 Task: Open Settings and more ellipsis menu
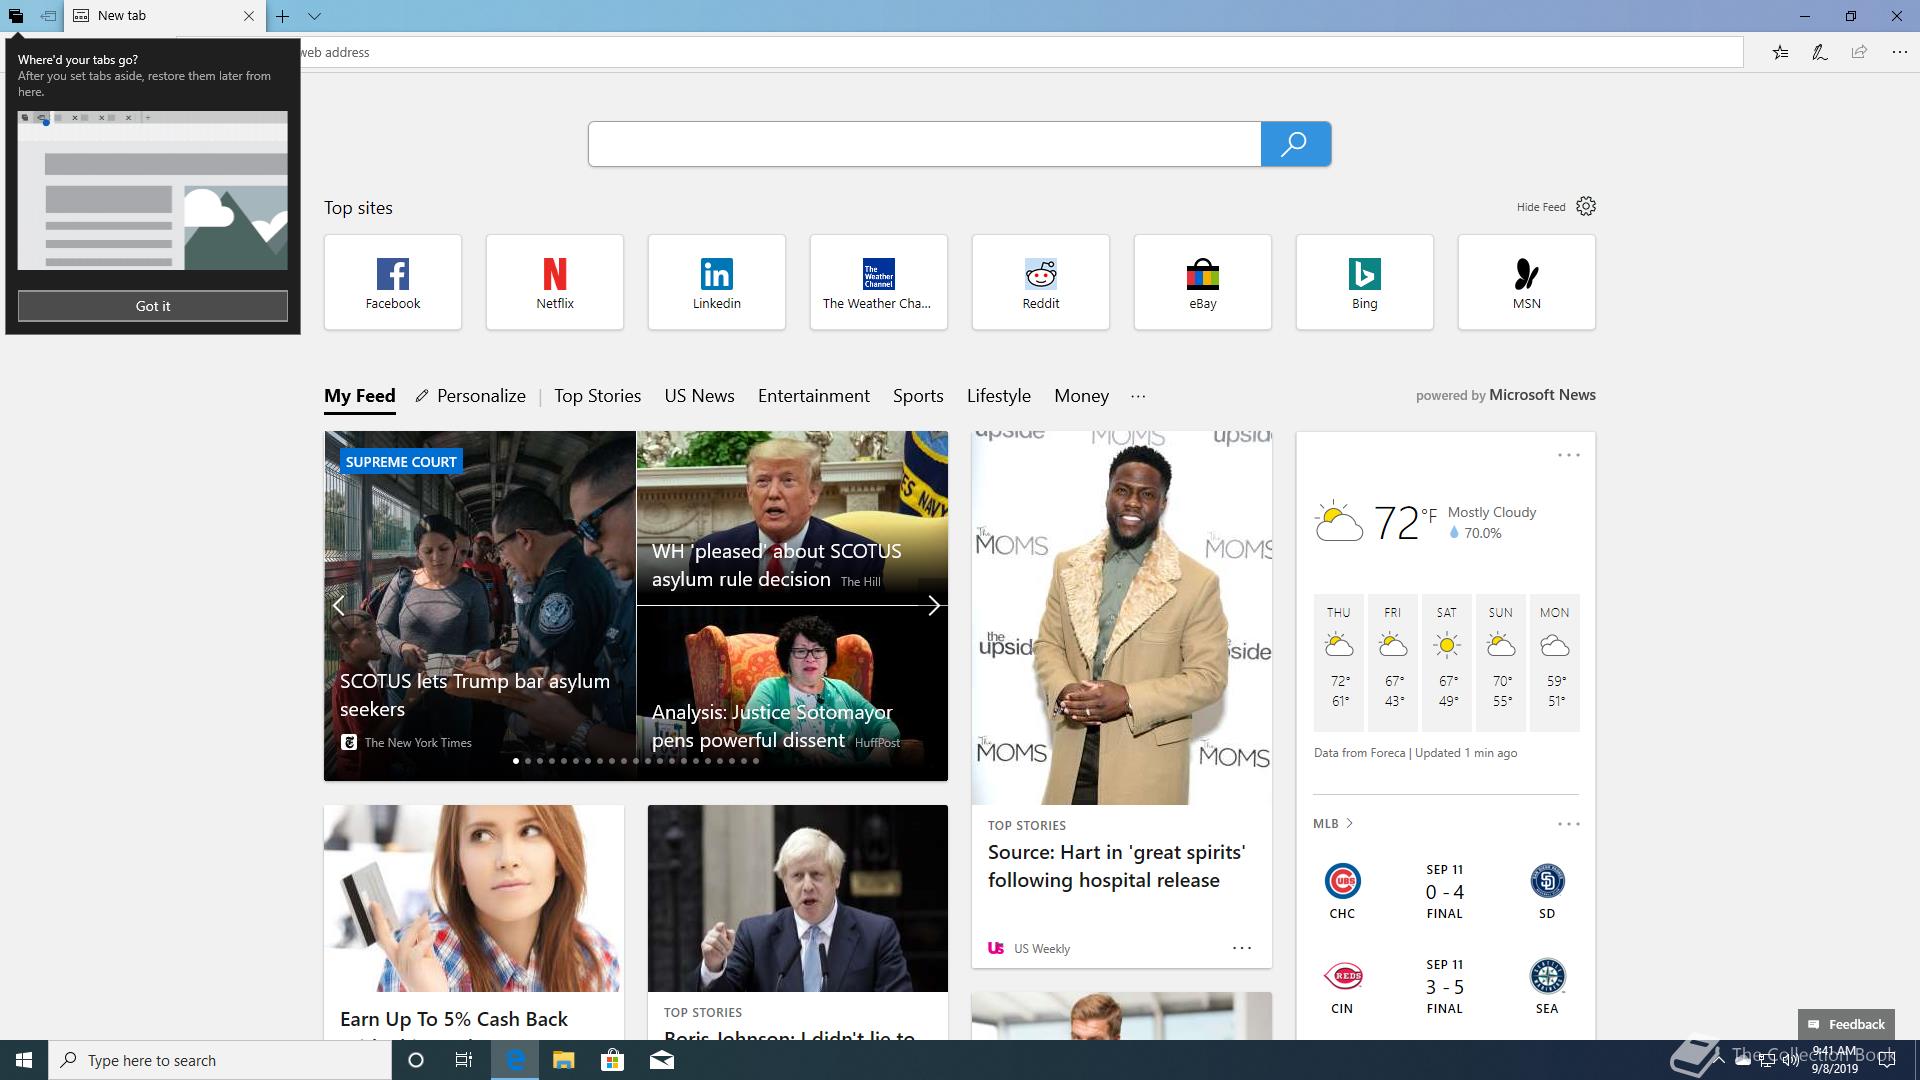(1899, 52)
